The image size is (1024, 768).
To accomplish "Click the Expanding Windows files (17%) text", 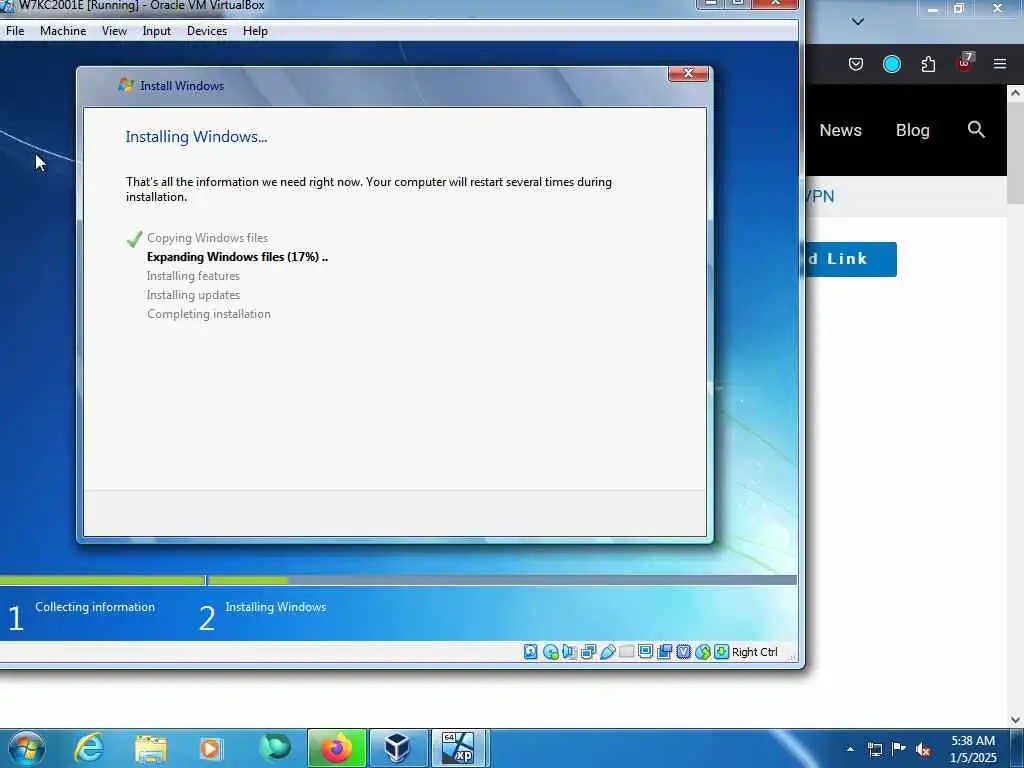I will click(x=237, y=257).
